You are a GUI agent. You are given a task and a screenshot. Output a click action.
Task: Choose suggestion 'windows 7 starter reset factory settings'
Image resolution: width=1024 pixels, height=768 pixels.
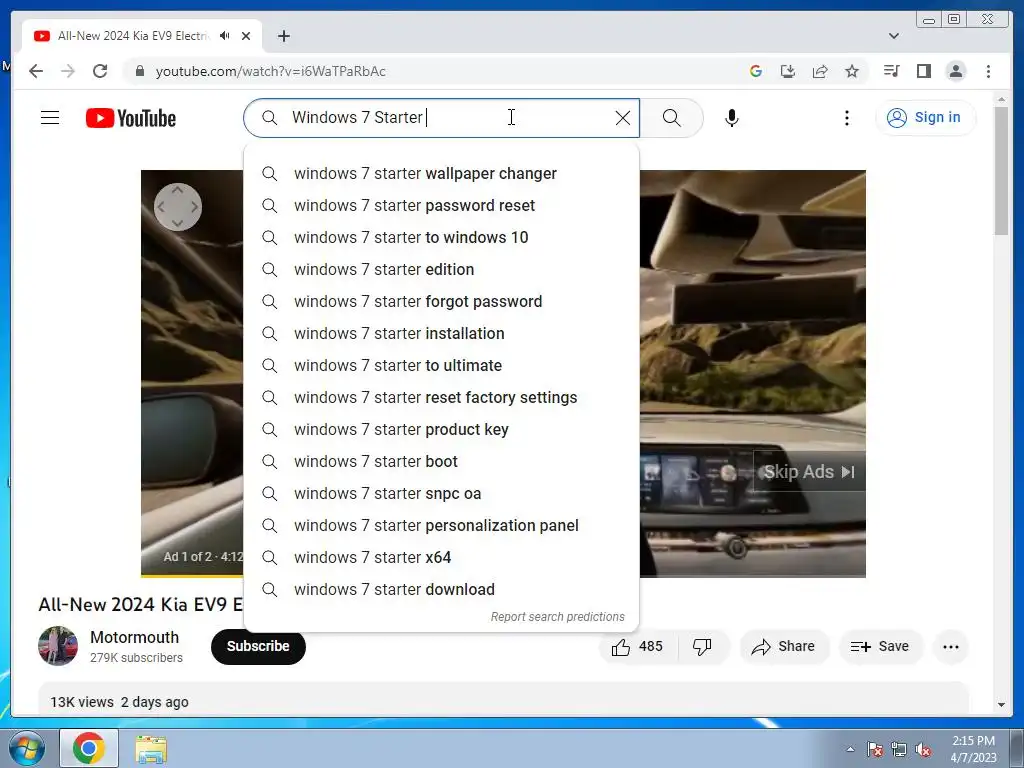pyautogui.click(x=441, y=398)
